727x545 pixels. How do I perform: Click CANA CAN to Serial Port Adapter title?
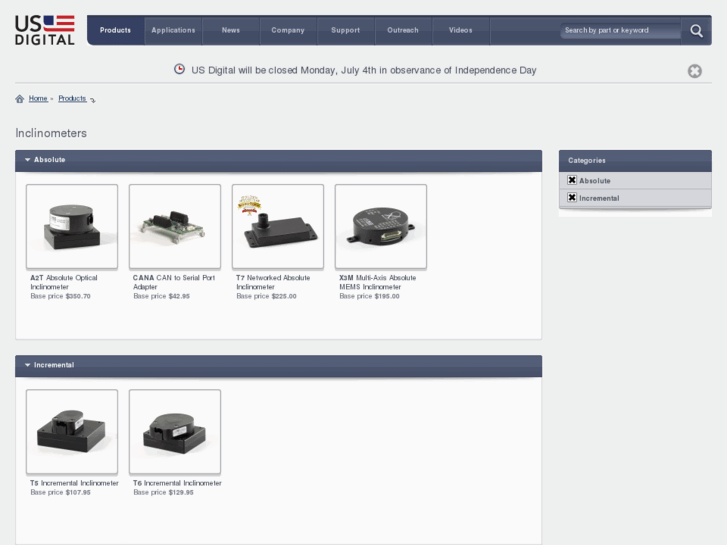pyautogui.click(x=174, y=282)
